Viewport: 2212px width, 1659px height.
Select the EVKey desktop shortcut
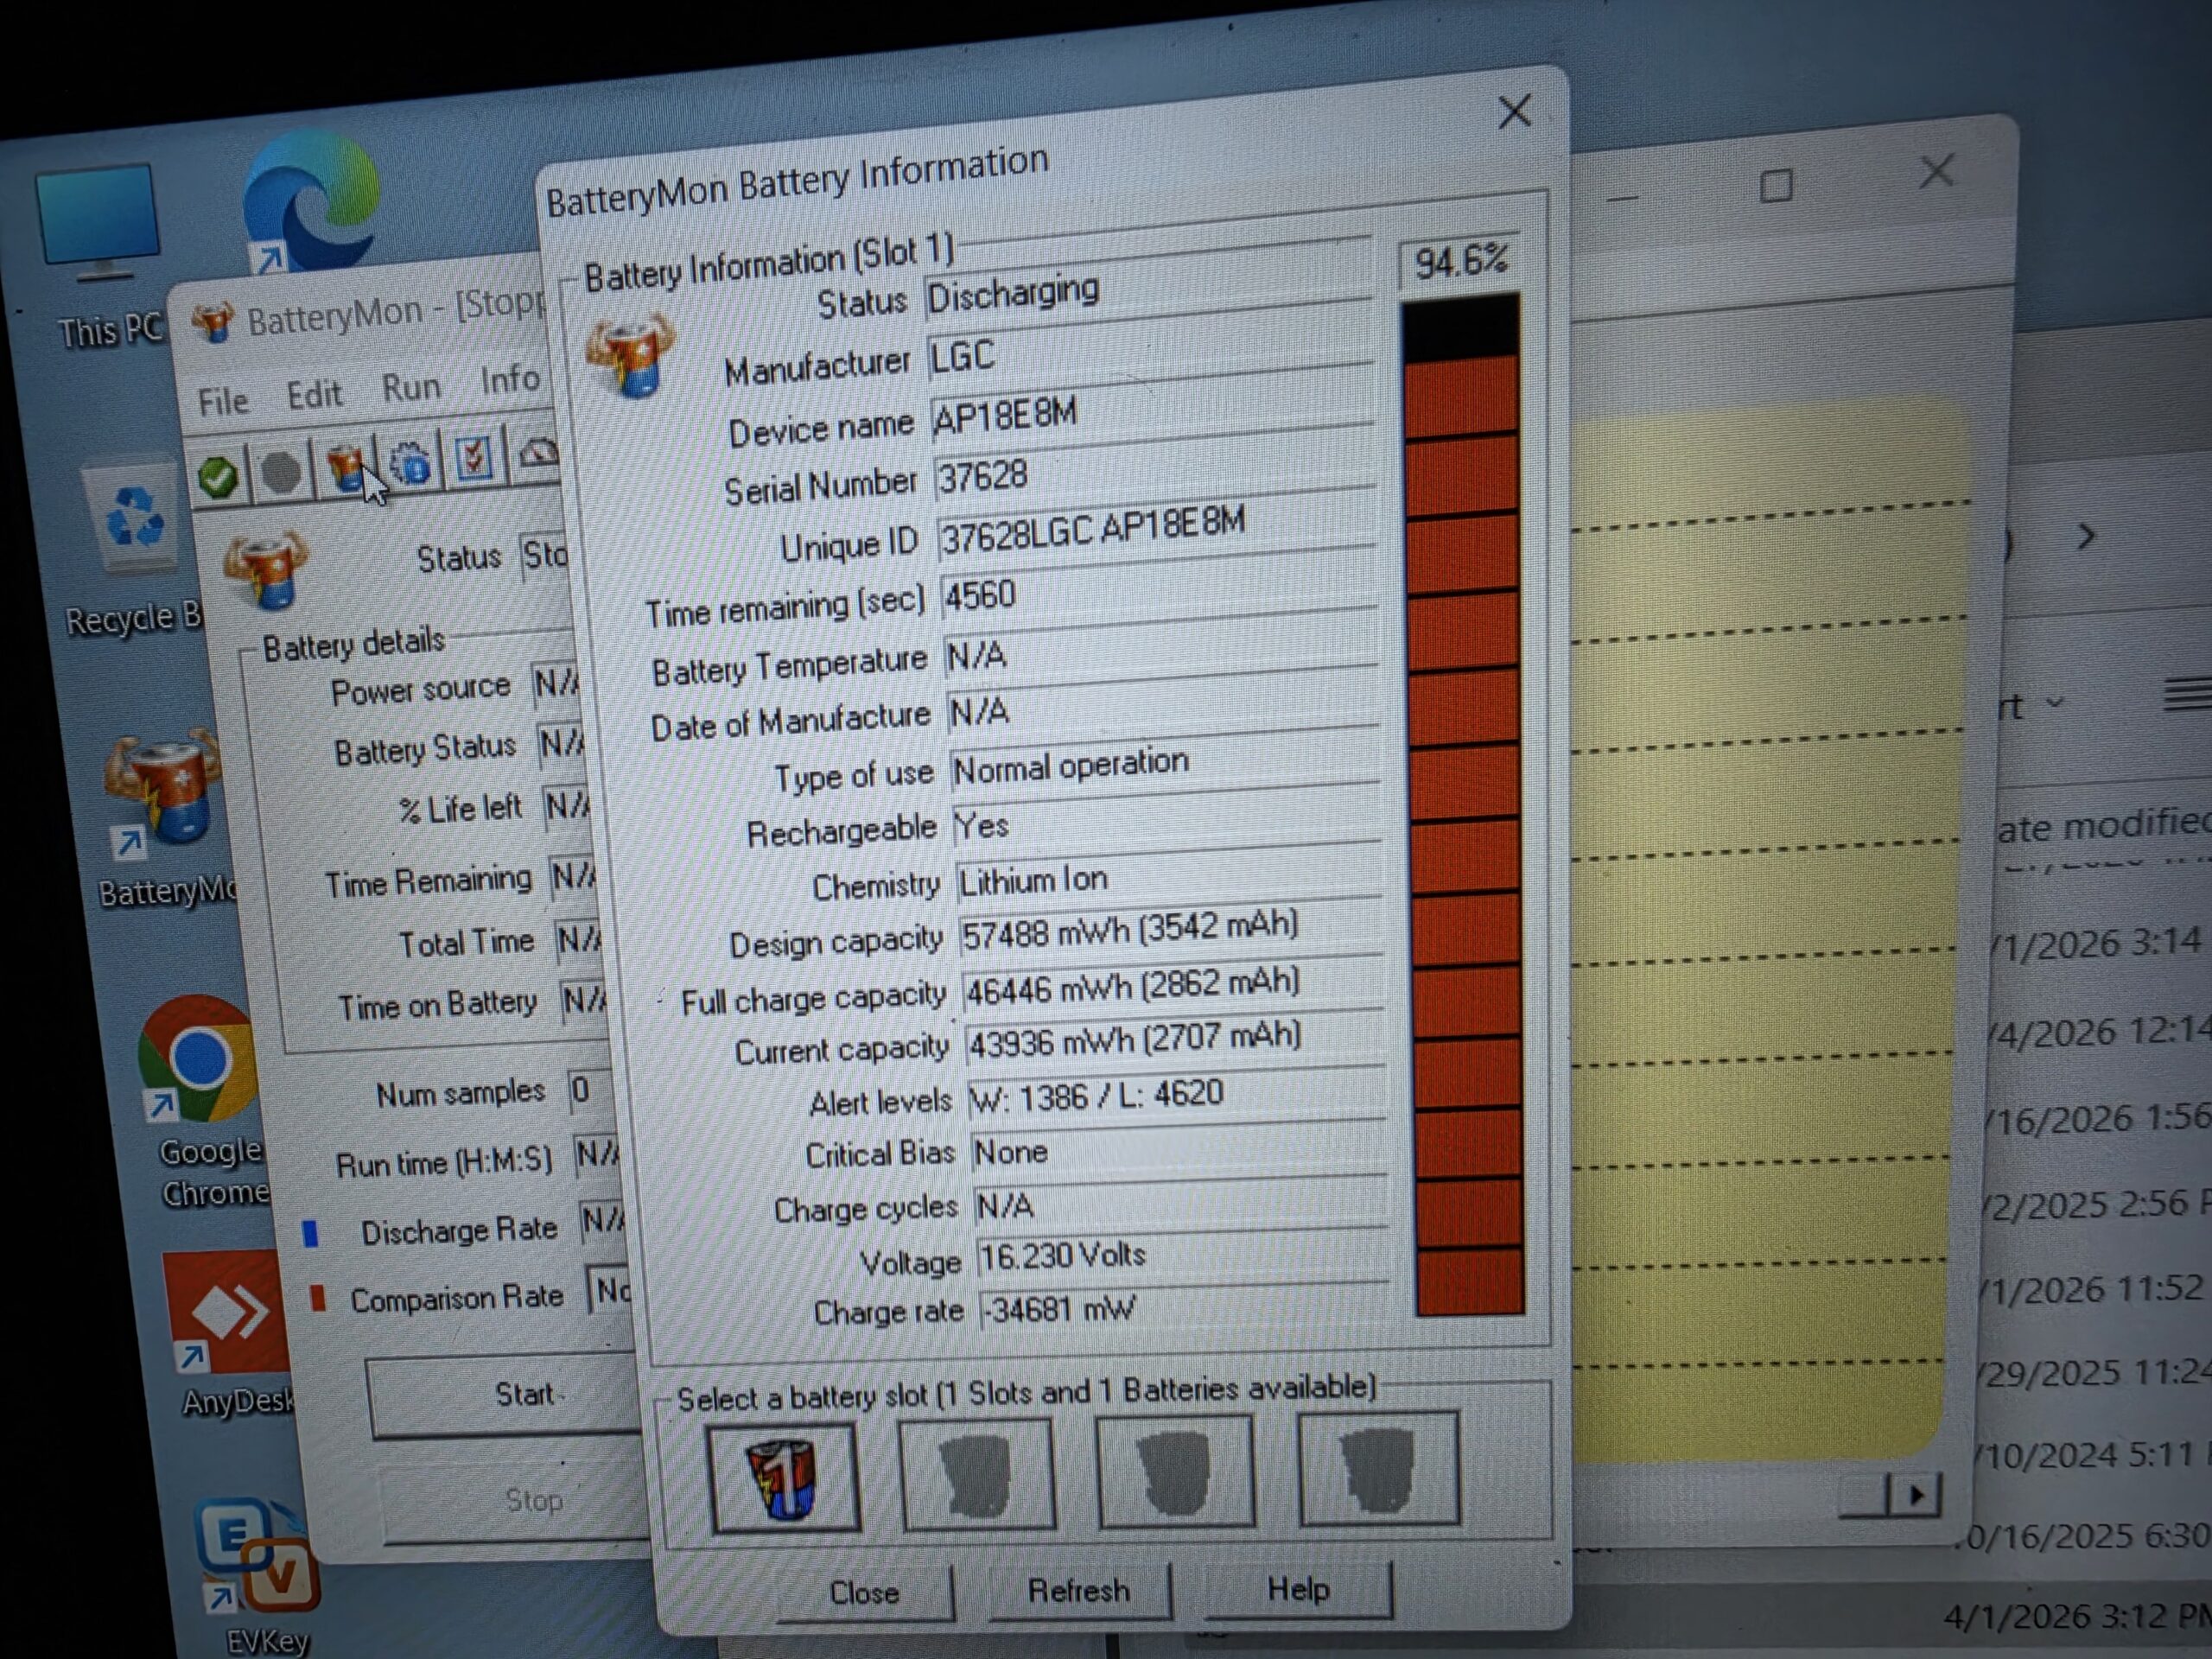(258, 1575)
